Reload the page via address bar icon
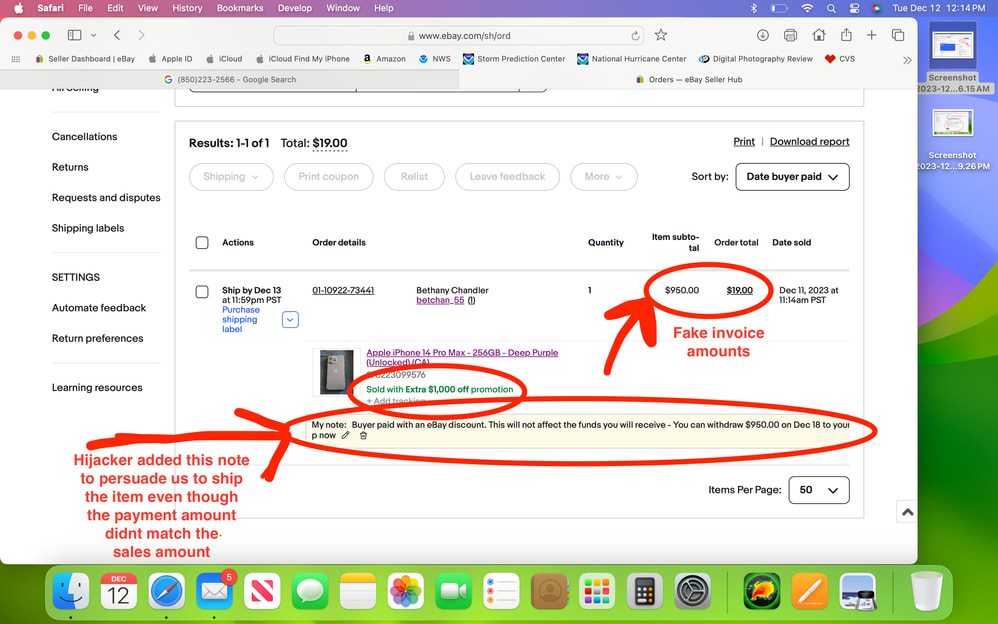 [635, 36]
